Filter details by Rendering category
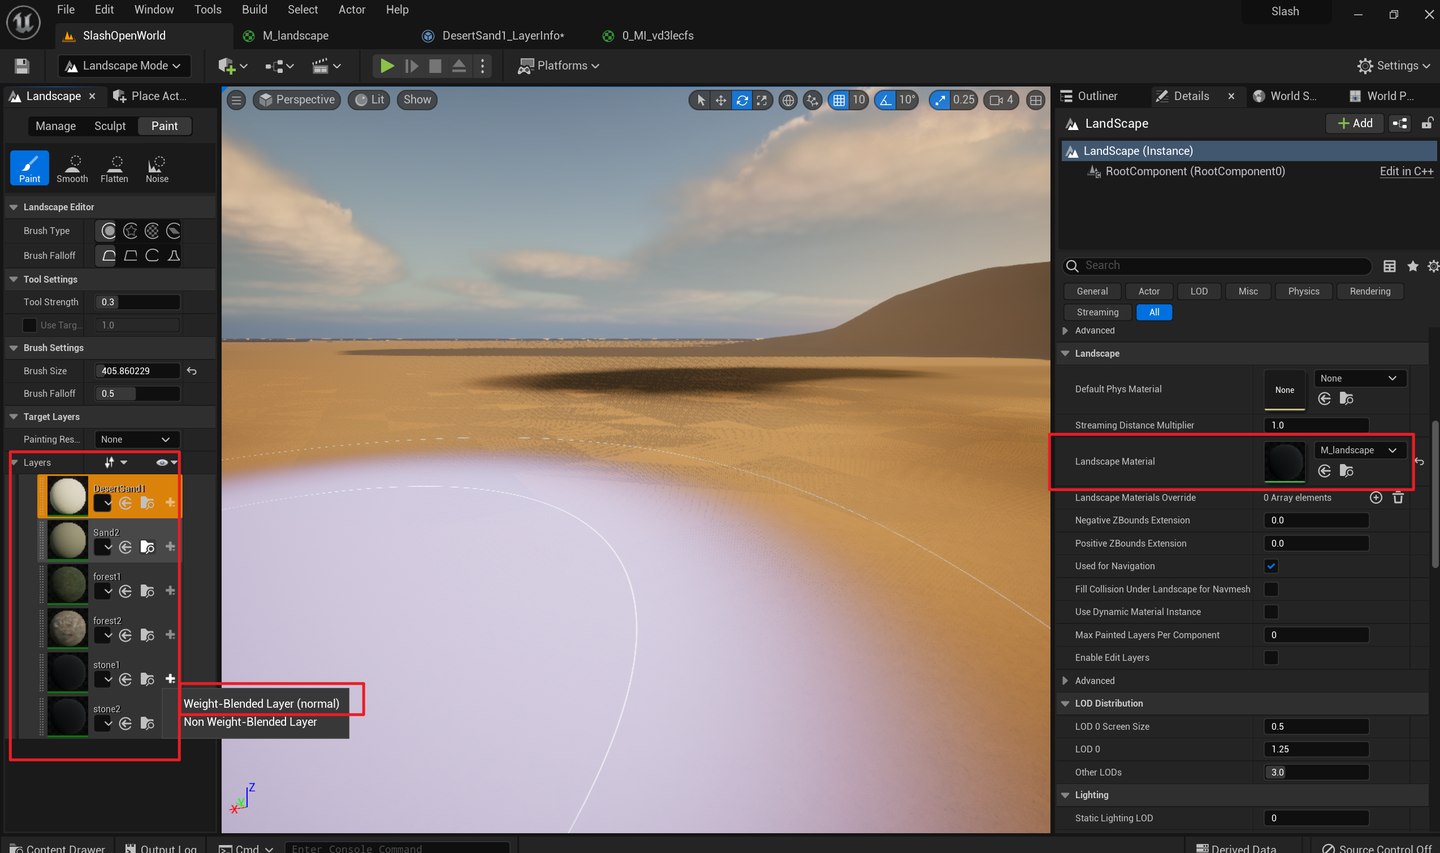 1370,292
